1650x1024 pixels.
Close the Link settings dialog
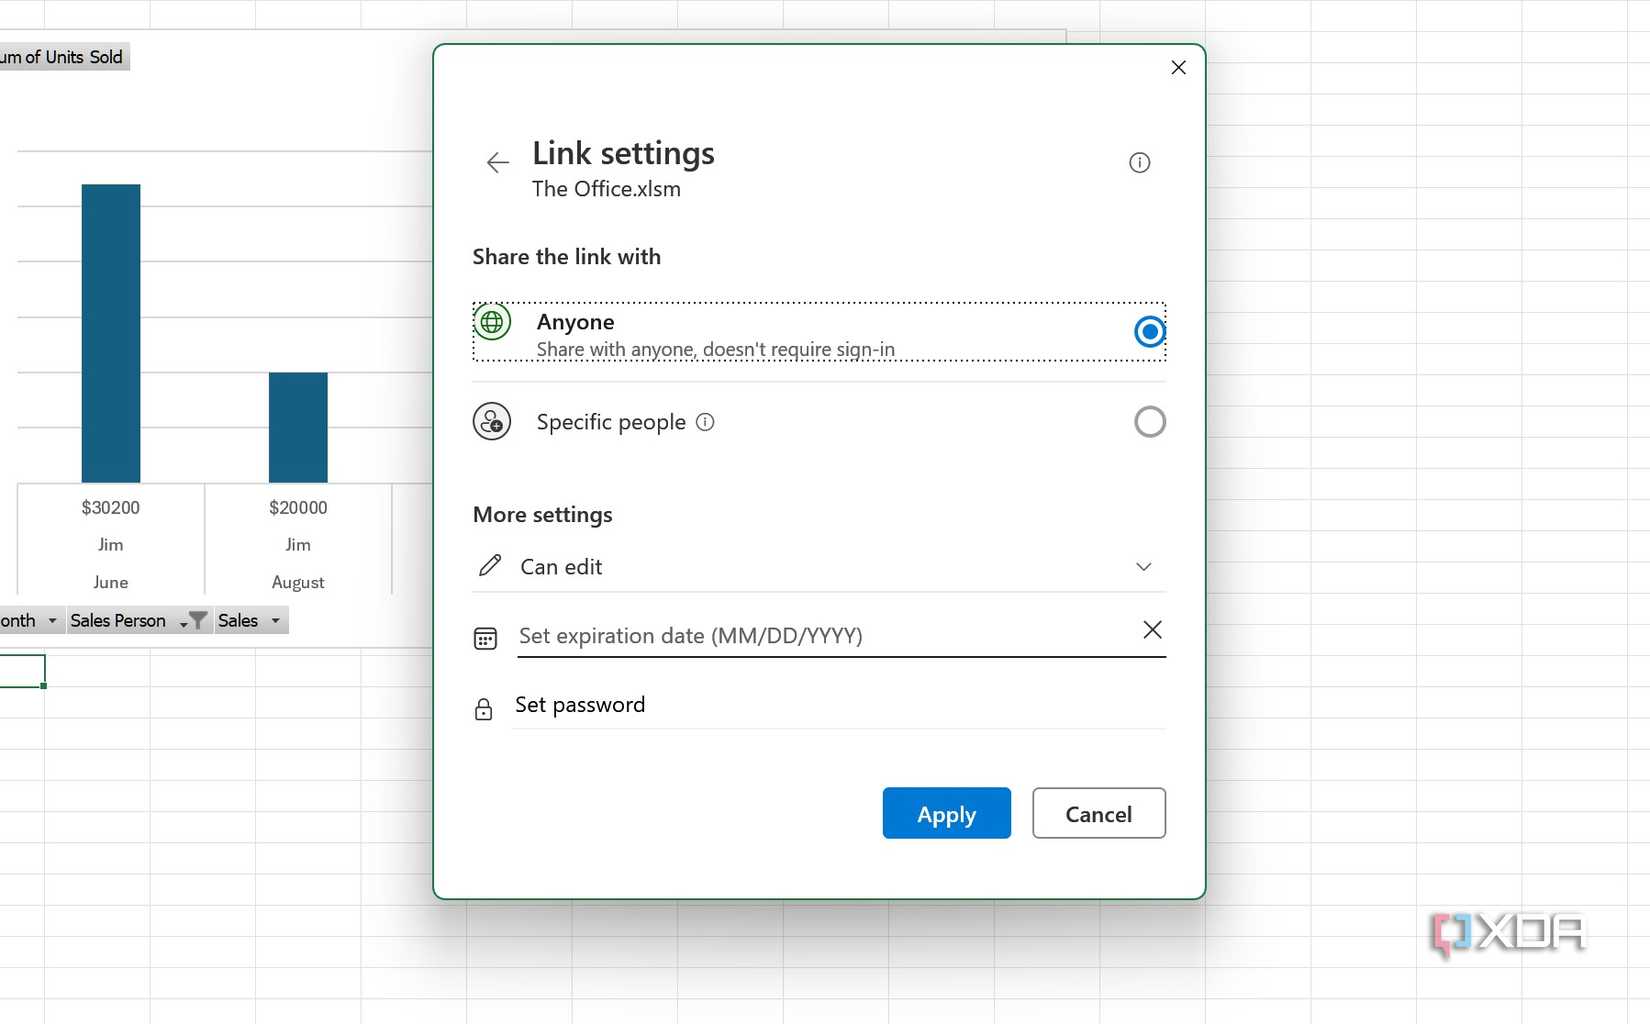pos(1178,67)
